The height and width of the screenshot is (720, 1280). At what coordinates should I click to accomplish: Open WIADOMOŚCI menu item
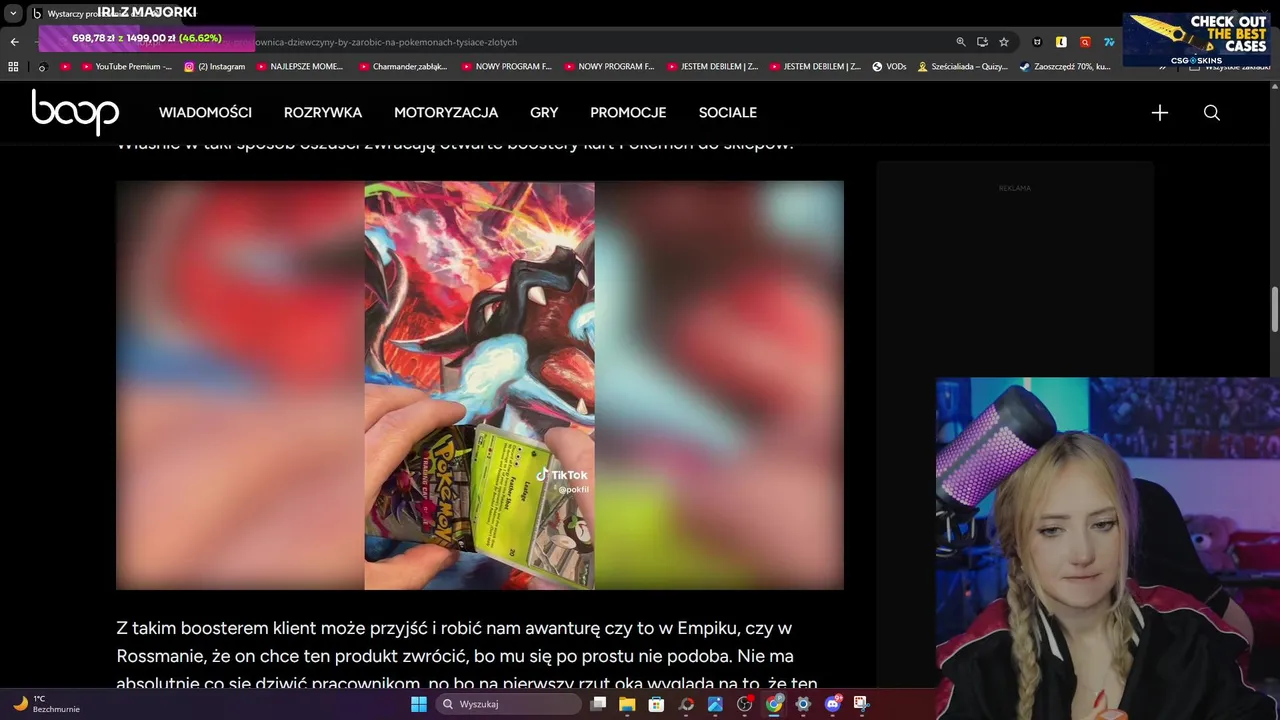click(x=205, y=113)
